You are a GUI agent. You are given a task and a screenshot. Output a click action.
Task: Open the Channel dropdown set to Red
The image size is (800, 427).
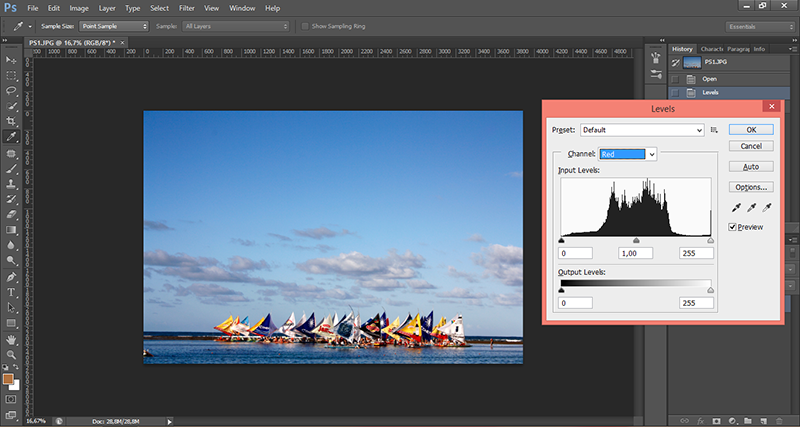(x=627, y=154)
